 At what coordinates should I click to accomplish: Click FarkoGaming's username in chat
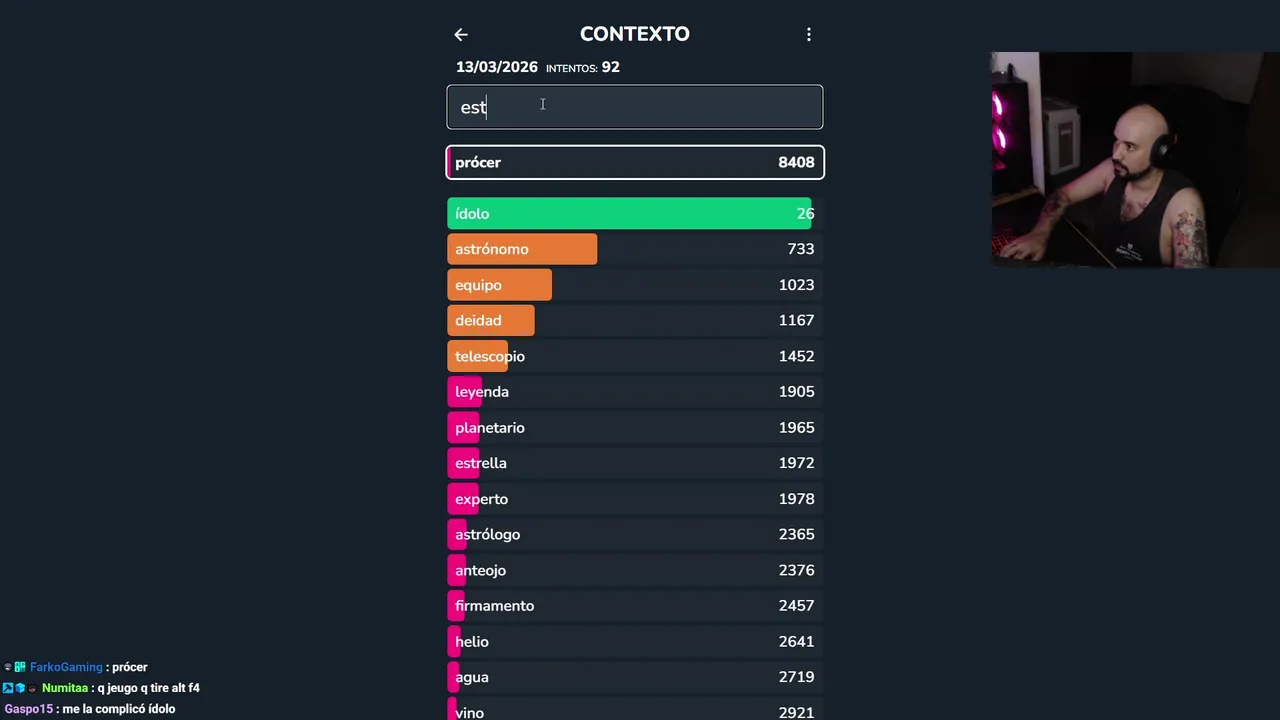coord(66,667)
